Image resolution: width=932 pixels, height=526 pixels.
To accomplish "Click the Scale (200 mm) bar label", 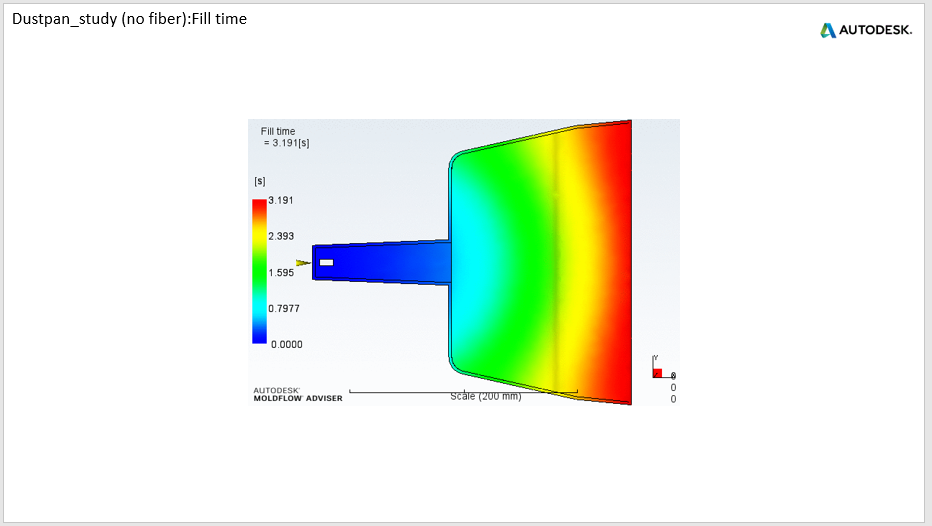I will coord(486,396).
